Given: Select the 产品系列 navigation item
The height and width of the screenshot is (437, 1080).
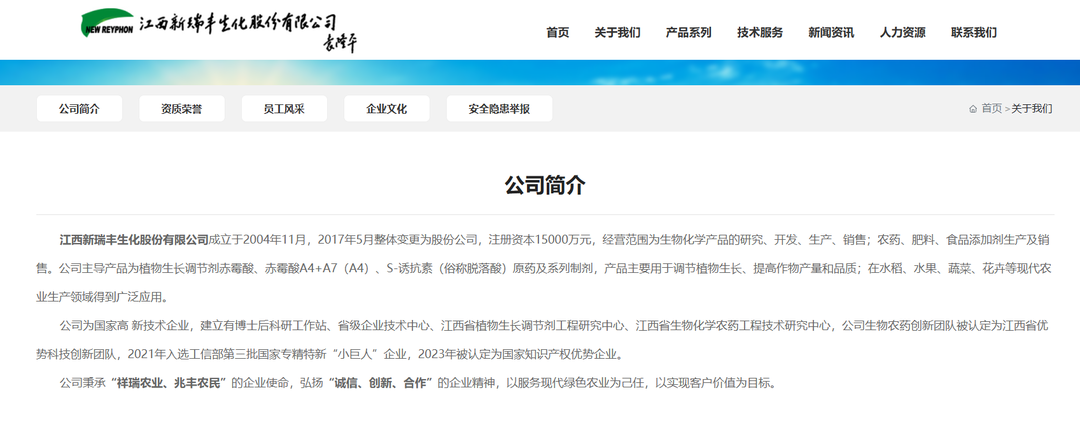Looking at the screenshot, I should point(688,32).
